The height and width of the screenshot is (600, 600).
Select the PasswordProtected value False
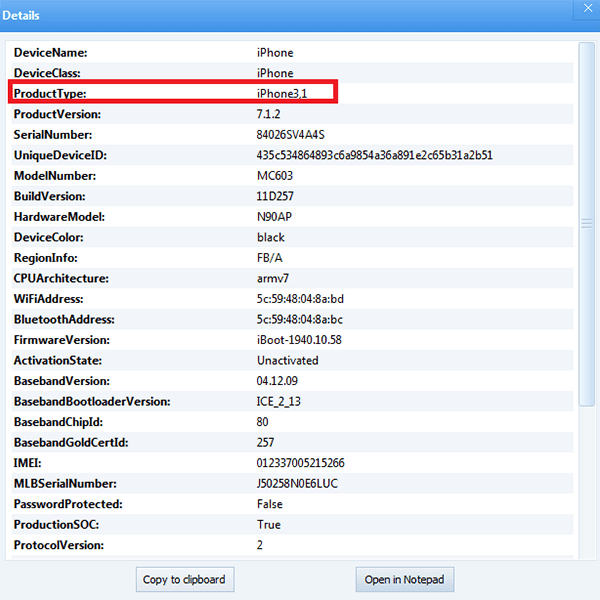[270, 504]
